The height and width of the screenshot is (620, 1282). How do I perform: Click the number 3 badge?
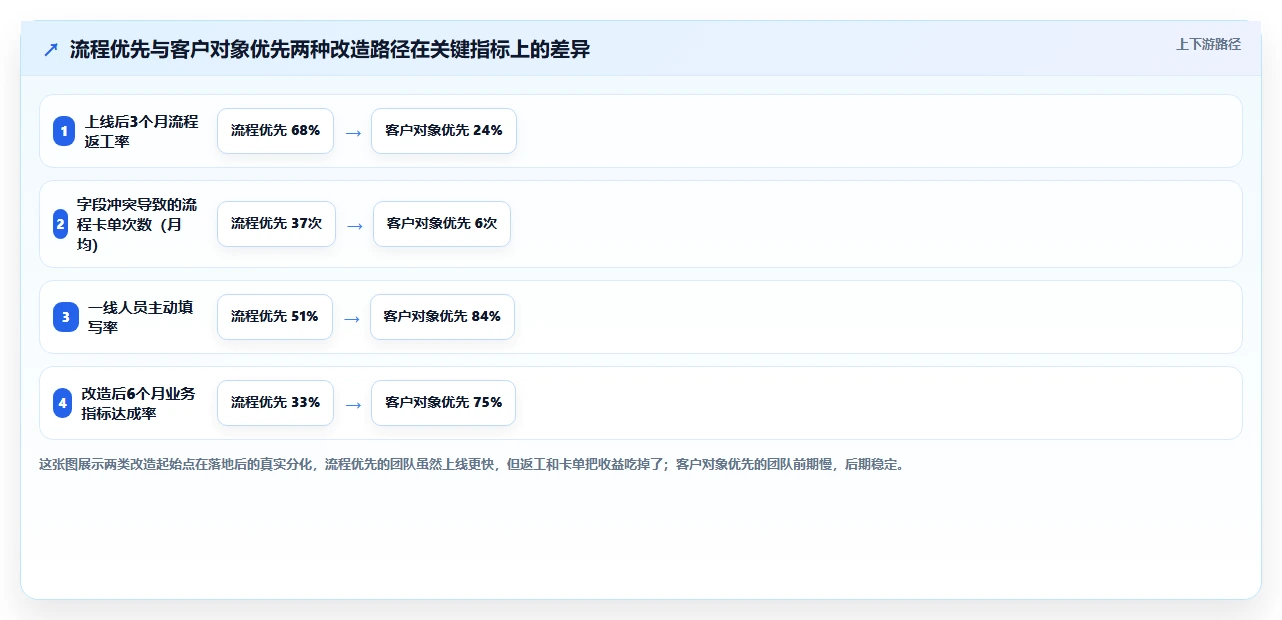(65, 317)
